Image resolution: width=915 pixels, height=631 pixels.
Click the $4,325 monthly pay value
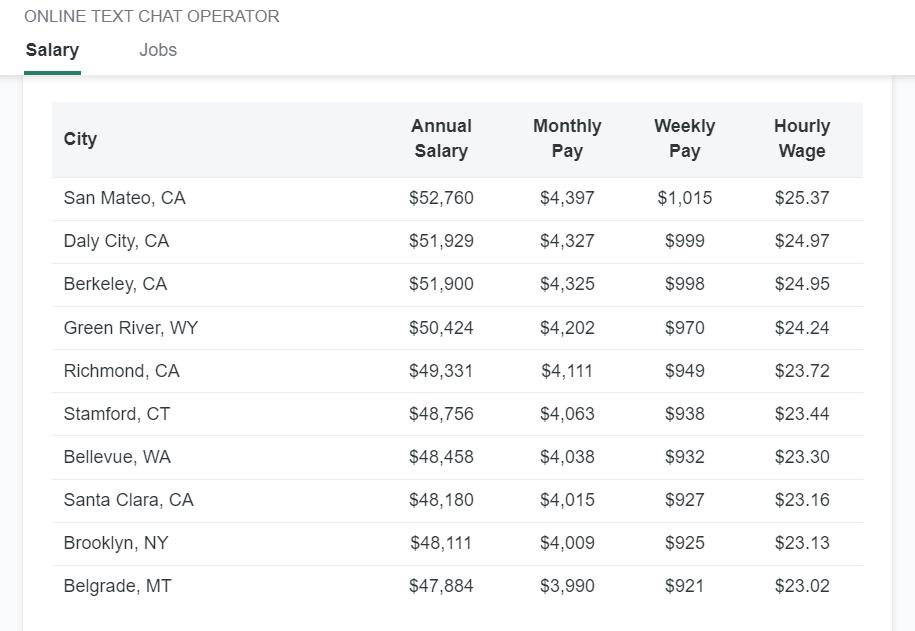(567, 284)
